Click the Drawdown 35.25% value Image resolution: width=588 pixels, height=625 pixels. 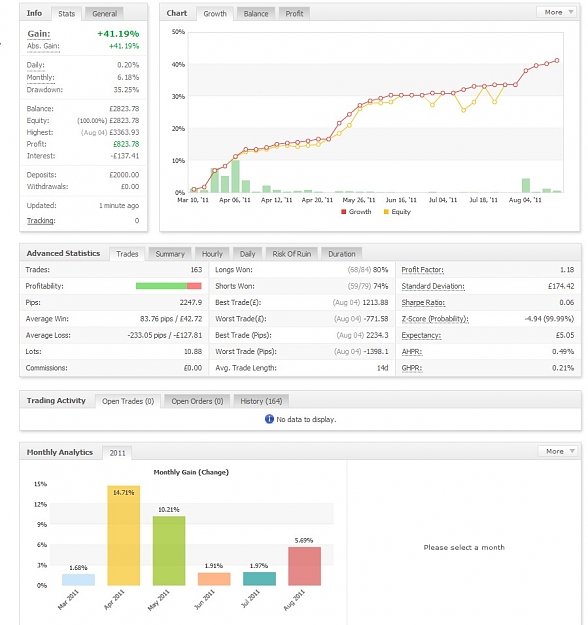(126, 90)
